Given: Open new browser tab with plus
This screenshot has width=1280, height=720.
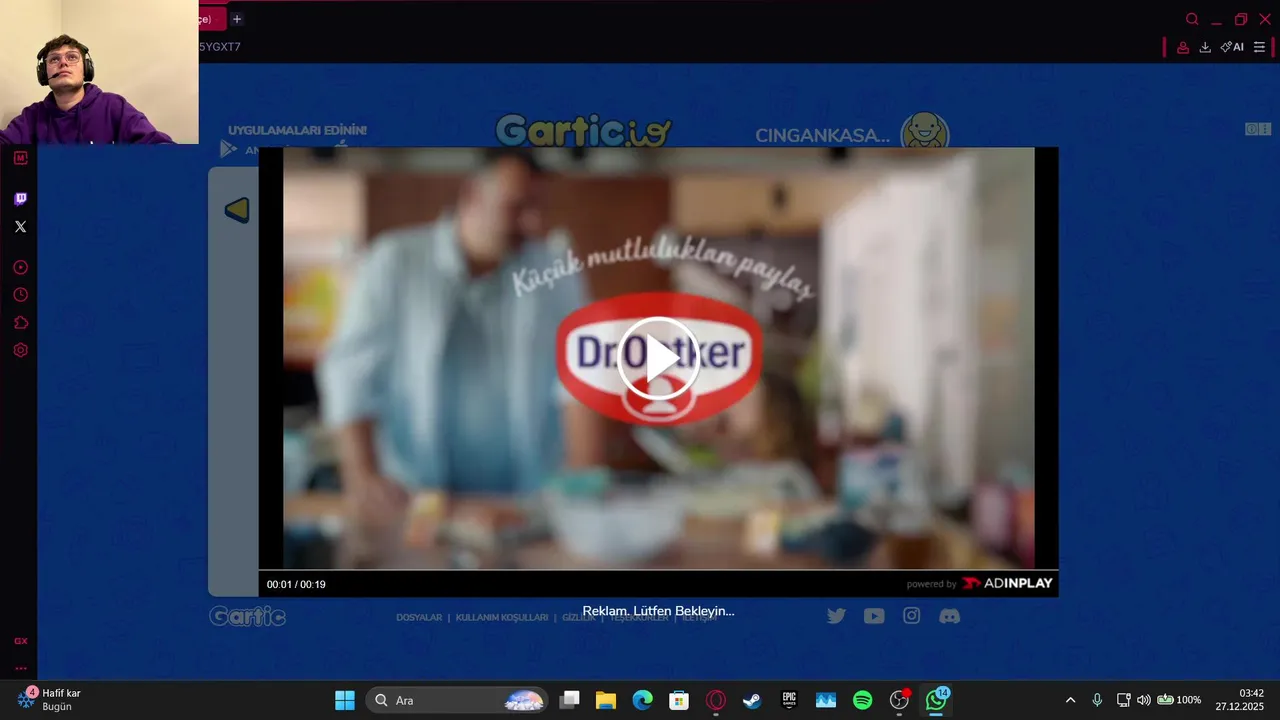Looking at the screenshot, I should [237, 19].
